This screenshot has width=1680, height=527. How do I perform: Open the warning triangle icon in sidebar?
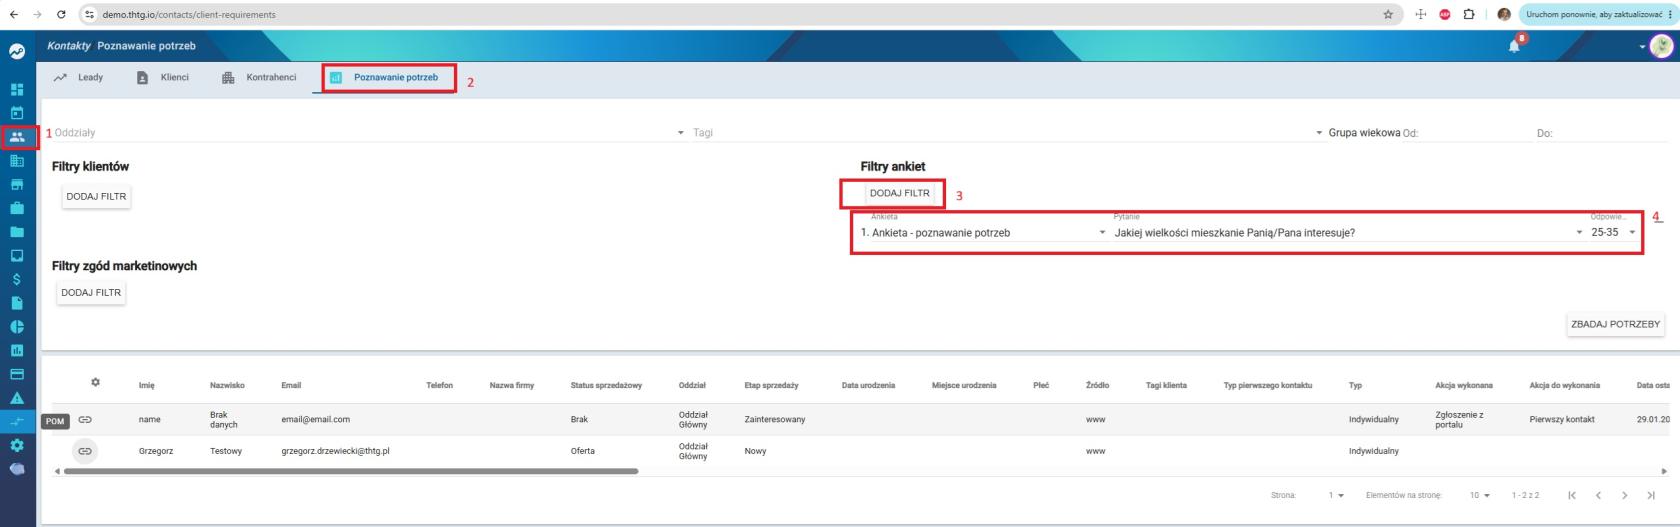[x=17, y=398]
